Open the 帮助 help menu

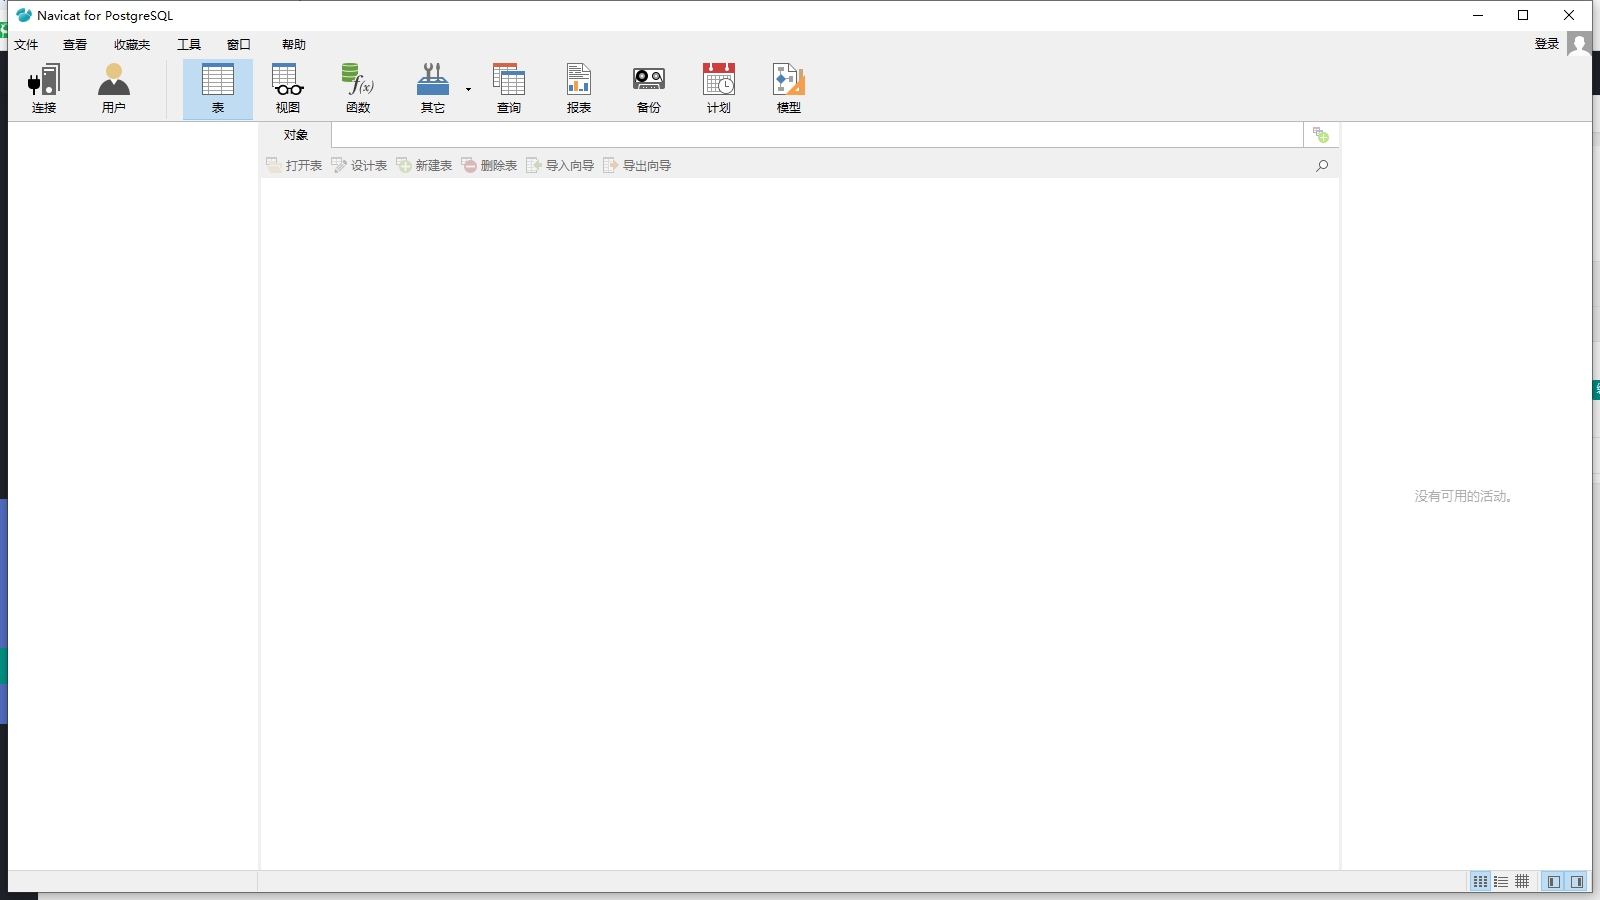pyautogui.click(x=294, y=44)
